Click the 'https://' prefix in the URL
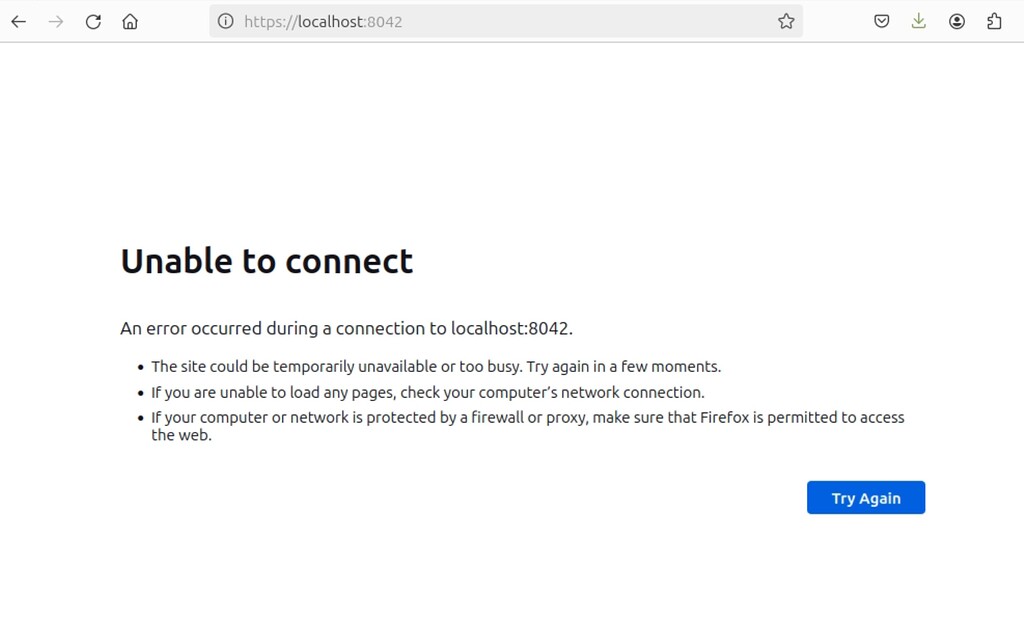The width and height of the screenshot is (1024, 631). point(271,22)
